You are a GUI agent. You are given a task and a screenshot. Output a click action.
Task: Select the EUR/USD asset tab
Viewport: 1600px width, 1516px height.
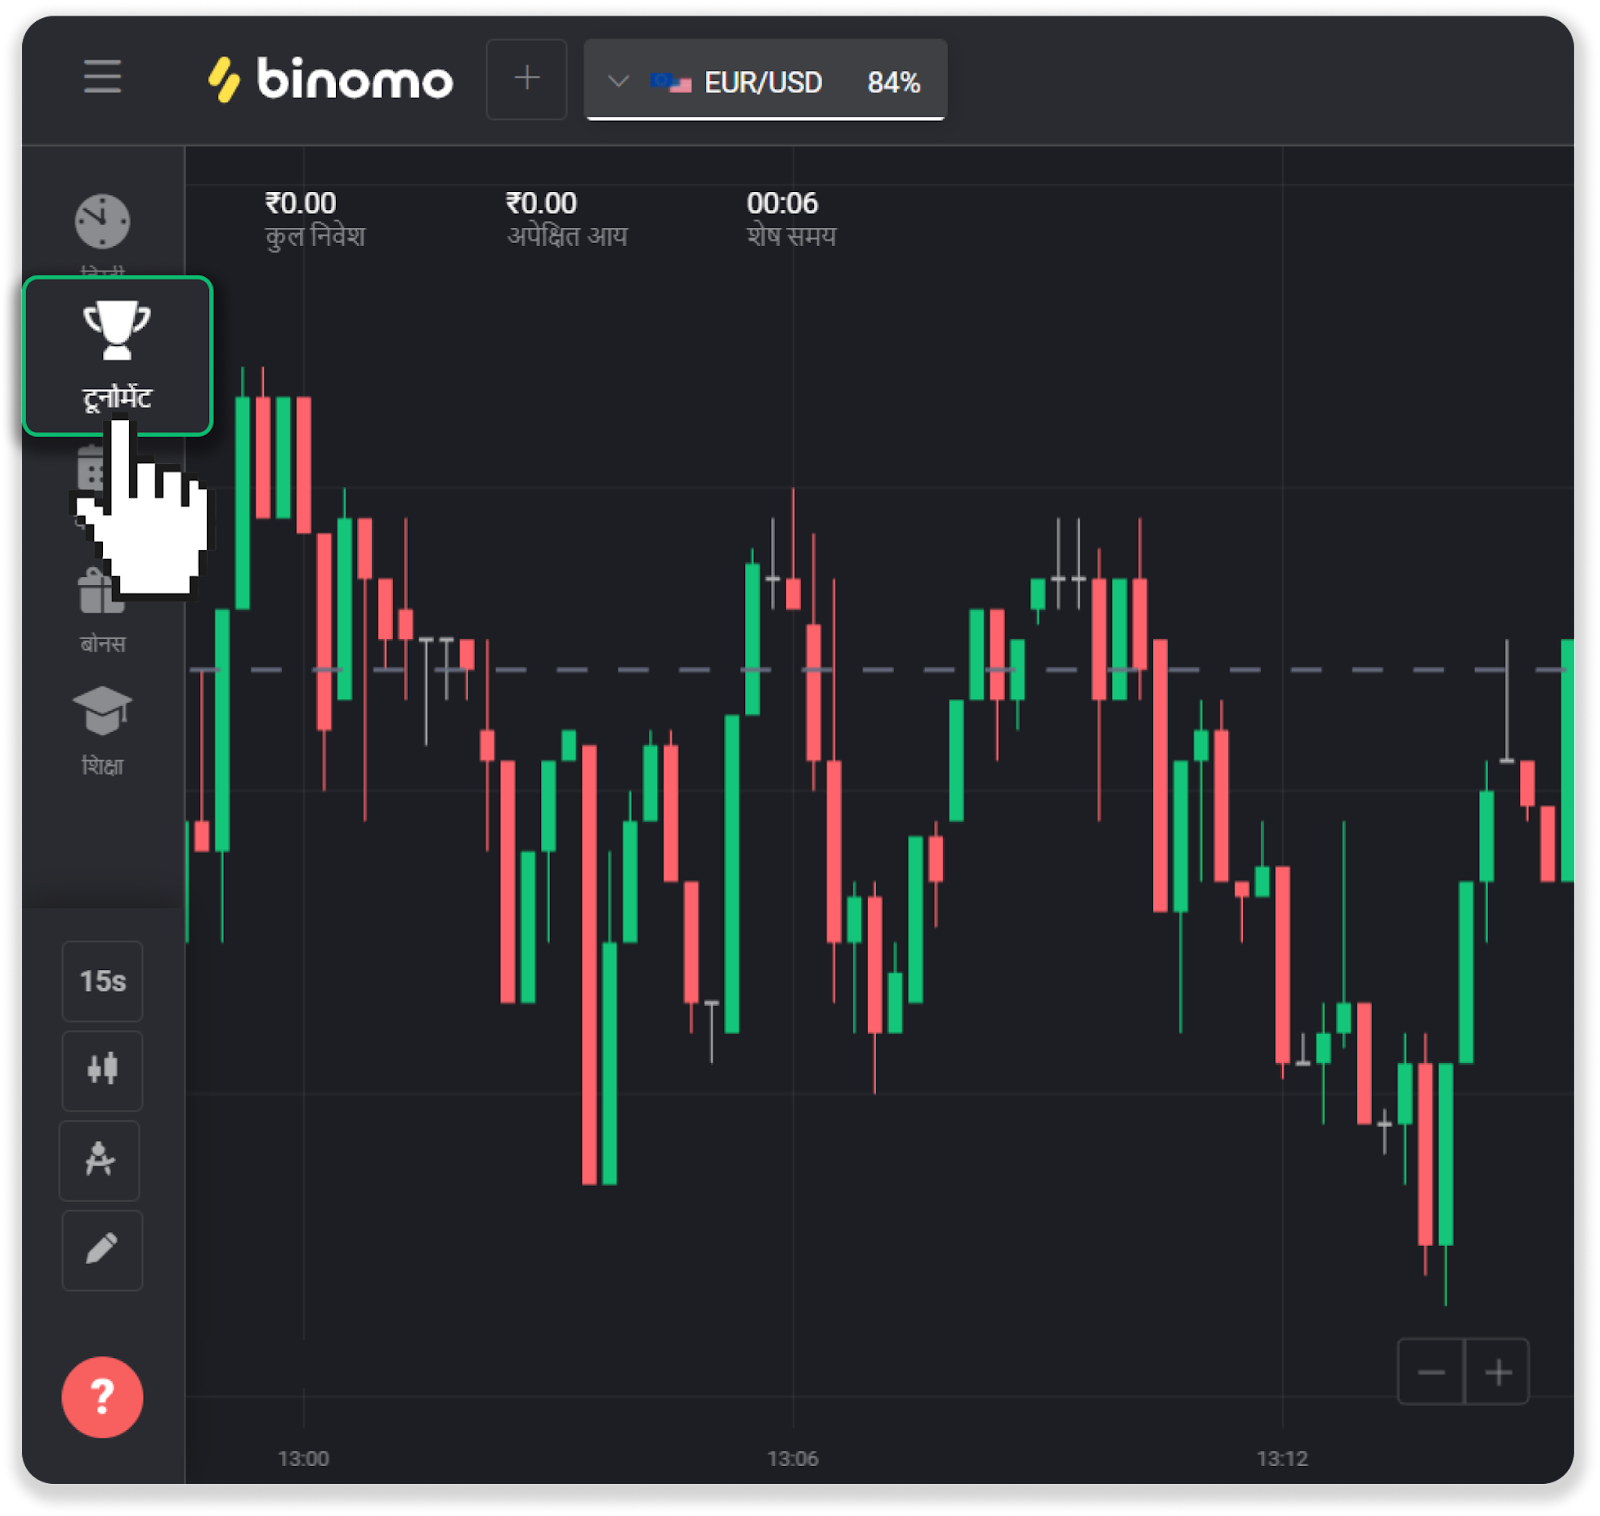point(763,82)
